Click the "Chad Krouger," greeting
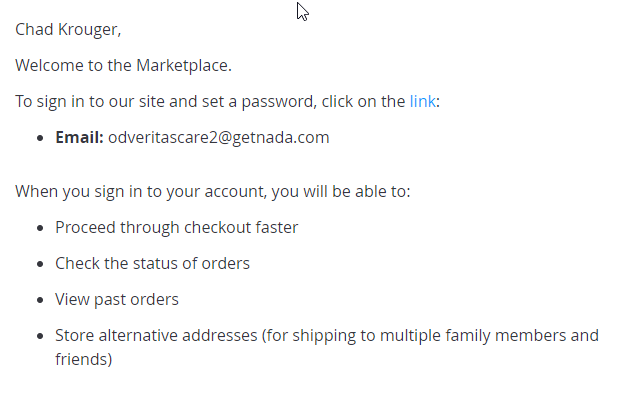This screenshot has width=617, height=407. pyautogui.click(x=68, y=30)
